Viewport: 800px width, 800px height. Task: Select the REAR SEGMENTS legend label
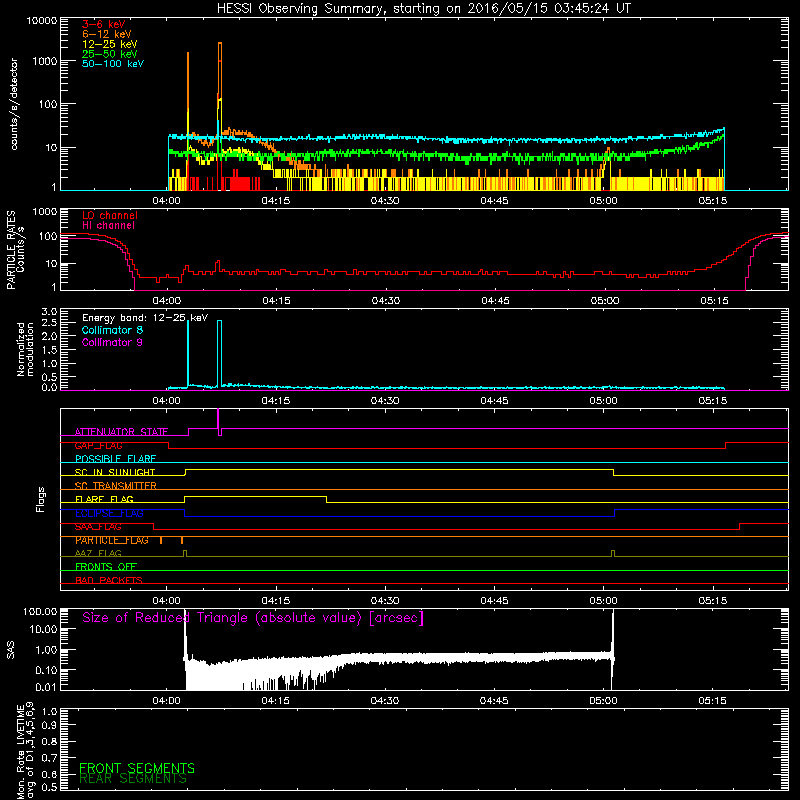click(133, 779)
